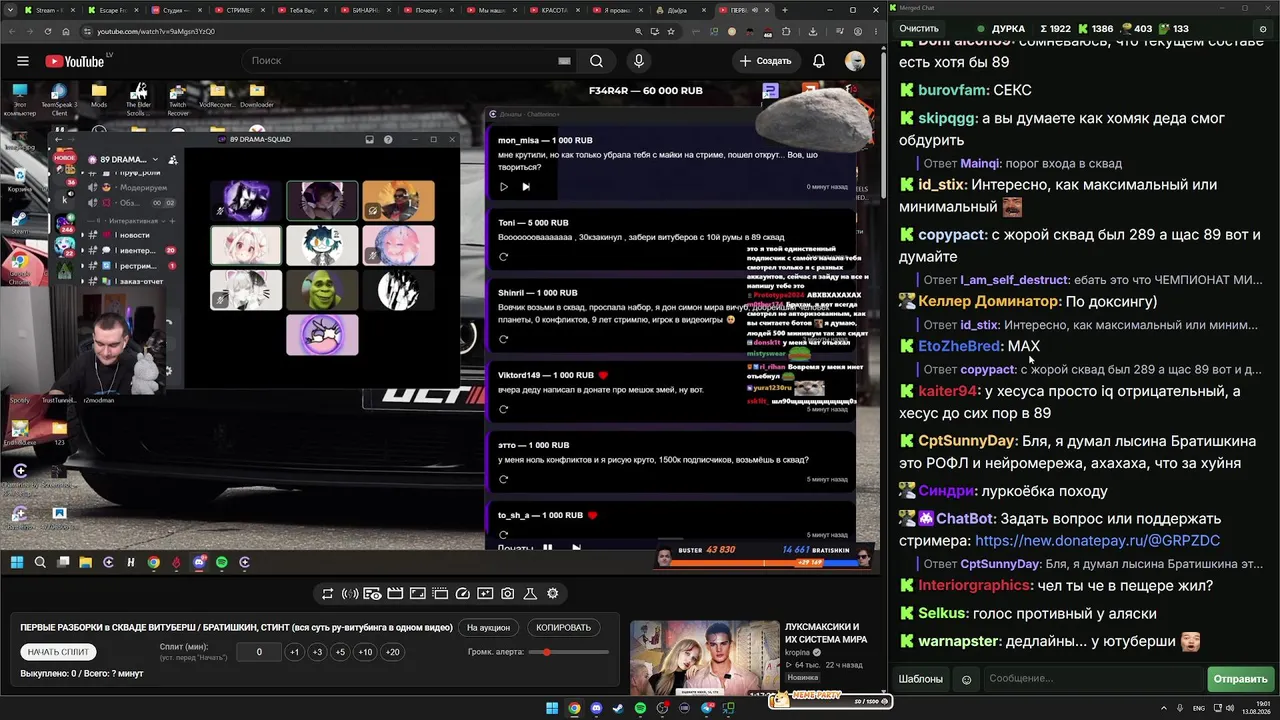Open the ивентер channel with 20 badge
Image resolution: width=1280 pixels, height=720 pixels.
coord(133,250)
